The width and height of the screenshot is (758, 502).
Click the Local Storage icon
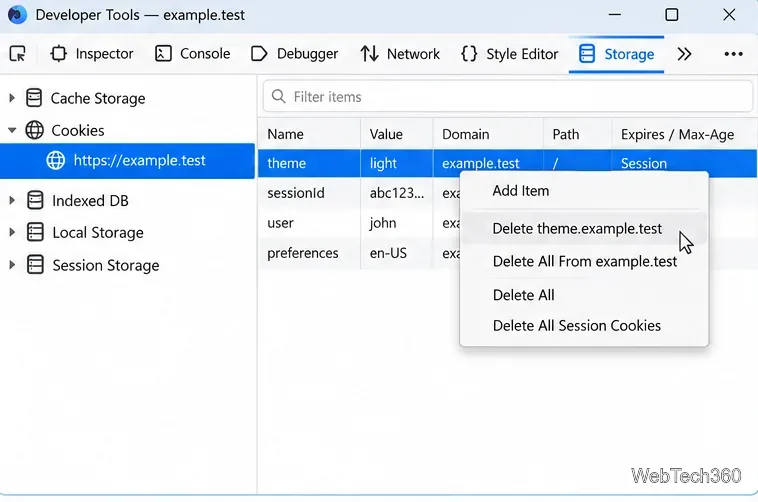tap(35, 232)
